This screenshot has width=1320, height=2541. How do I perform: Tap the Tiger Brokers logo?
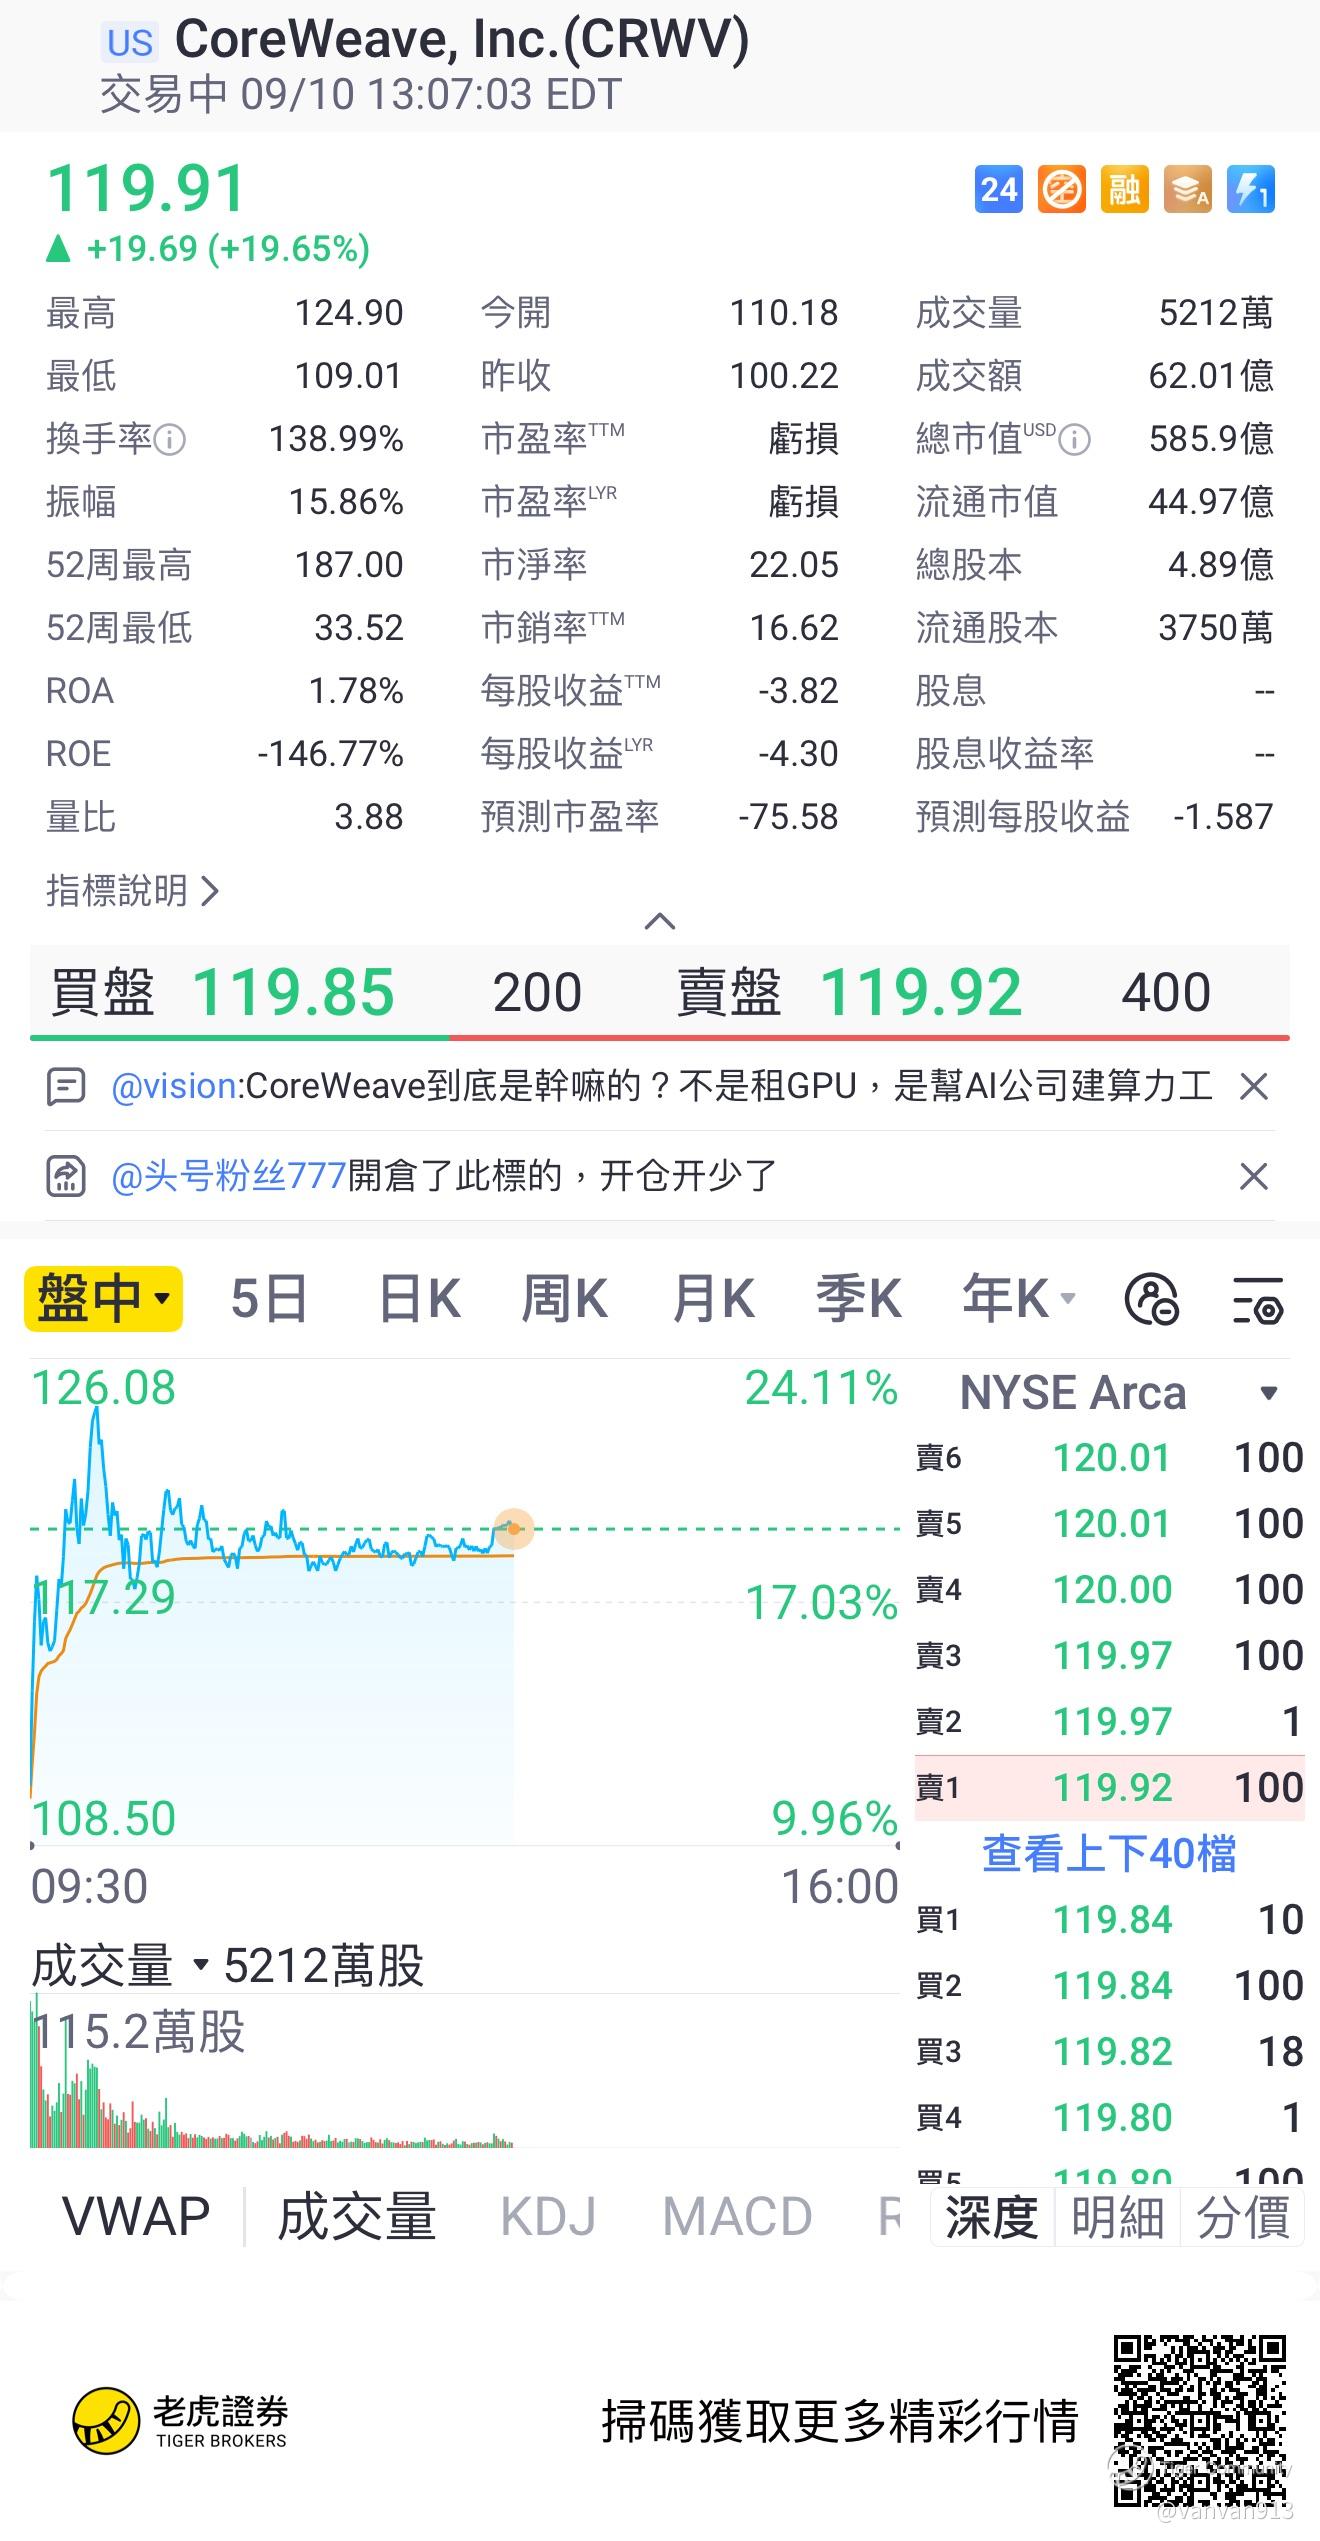180,2422
